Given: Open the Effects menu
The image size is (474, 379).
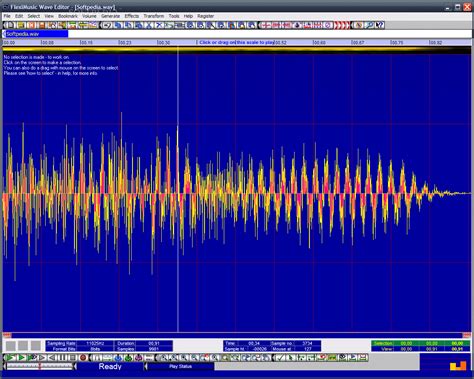Looking at the screenshot, I should point(132,16).
